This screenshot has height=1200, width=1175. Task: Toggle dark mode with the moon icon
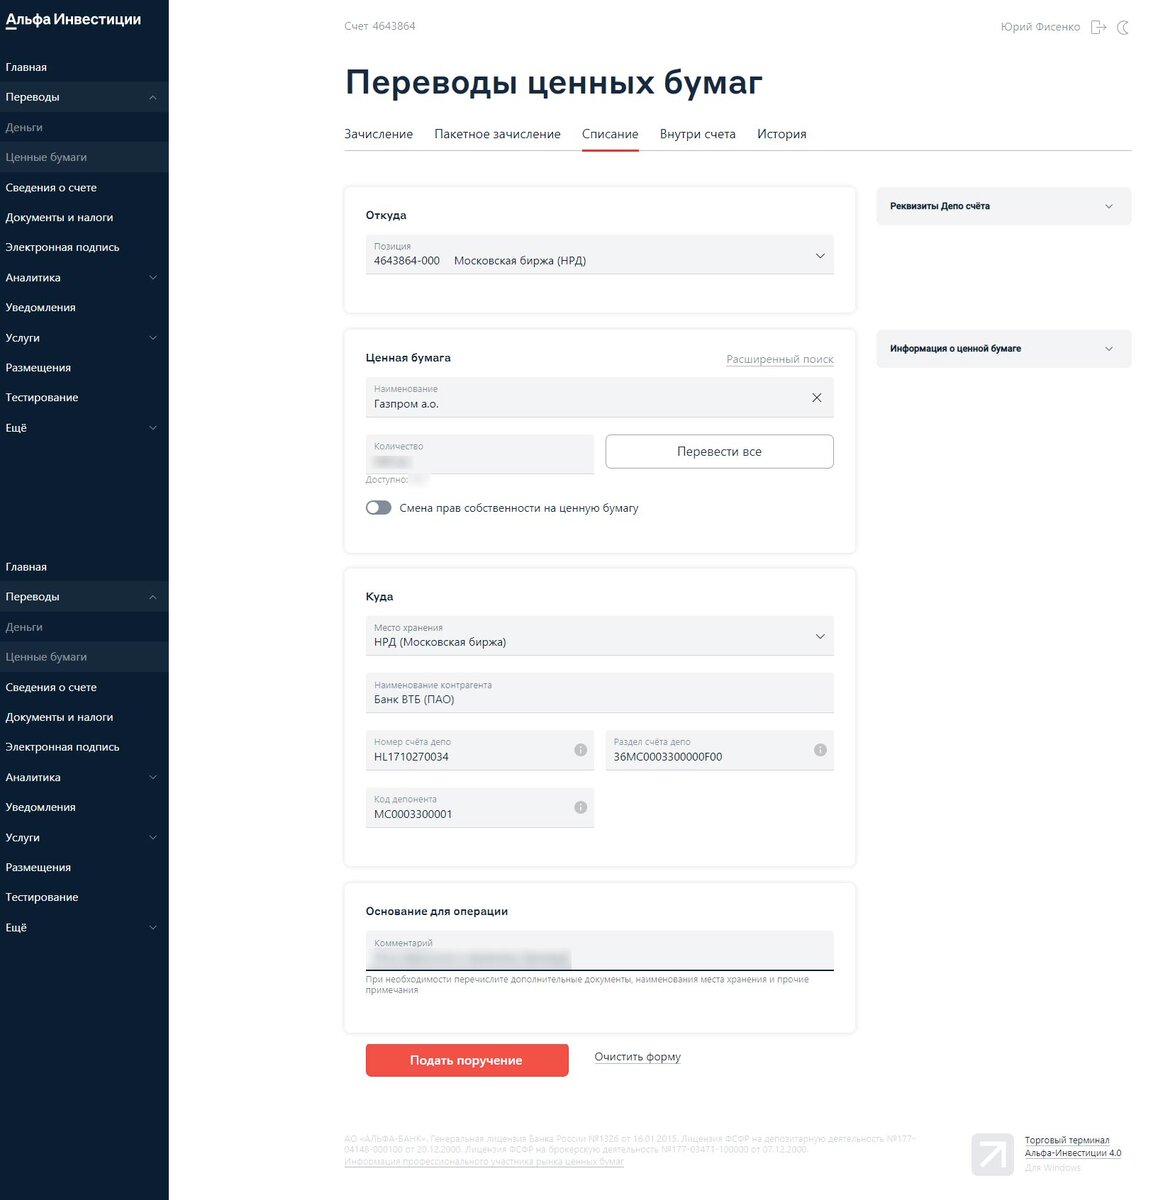[1124, 27]
